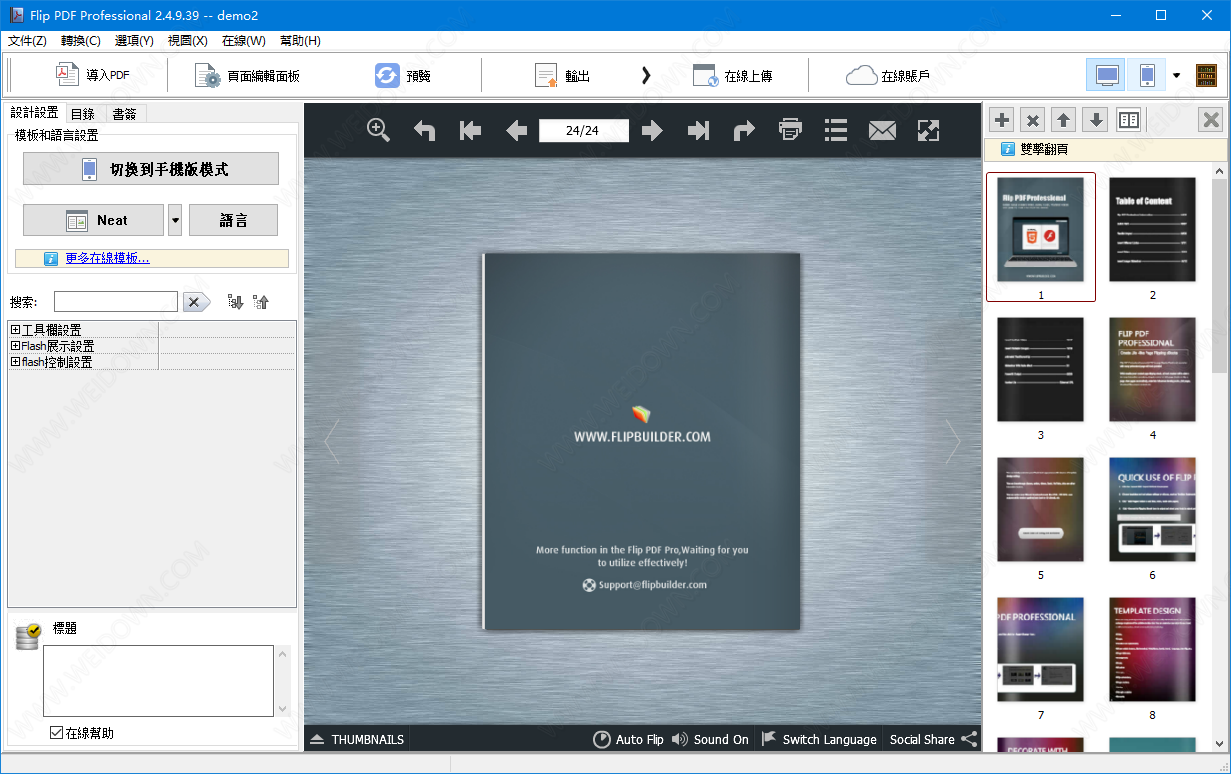
Task: Enable Auto Flip mode
Action: click(x=628, y=739)
